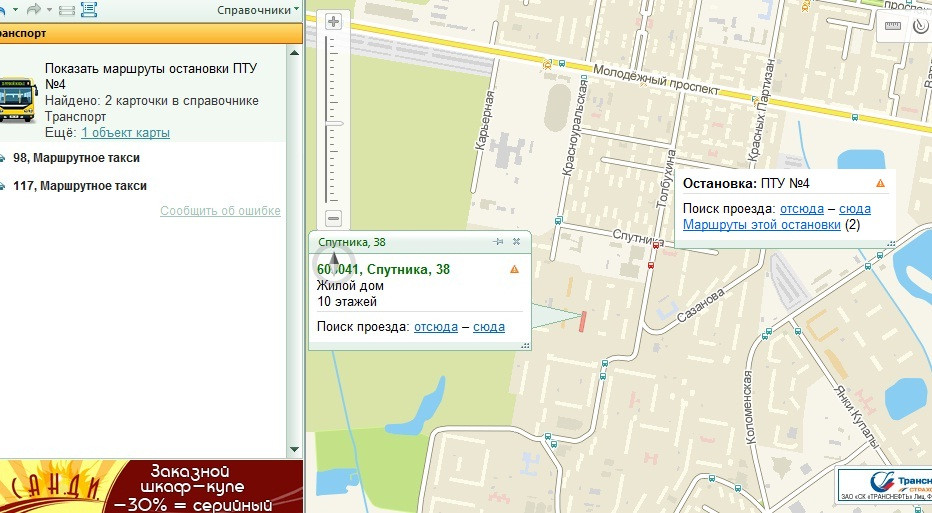
Task: Click Красноуральская street label on map
Action: pos(575,127)
